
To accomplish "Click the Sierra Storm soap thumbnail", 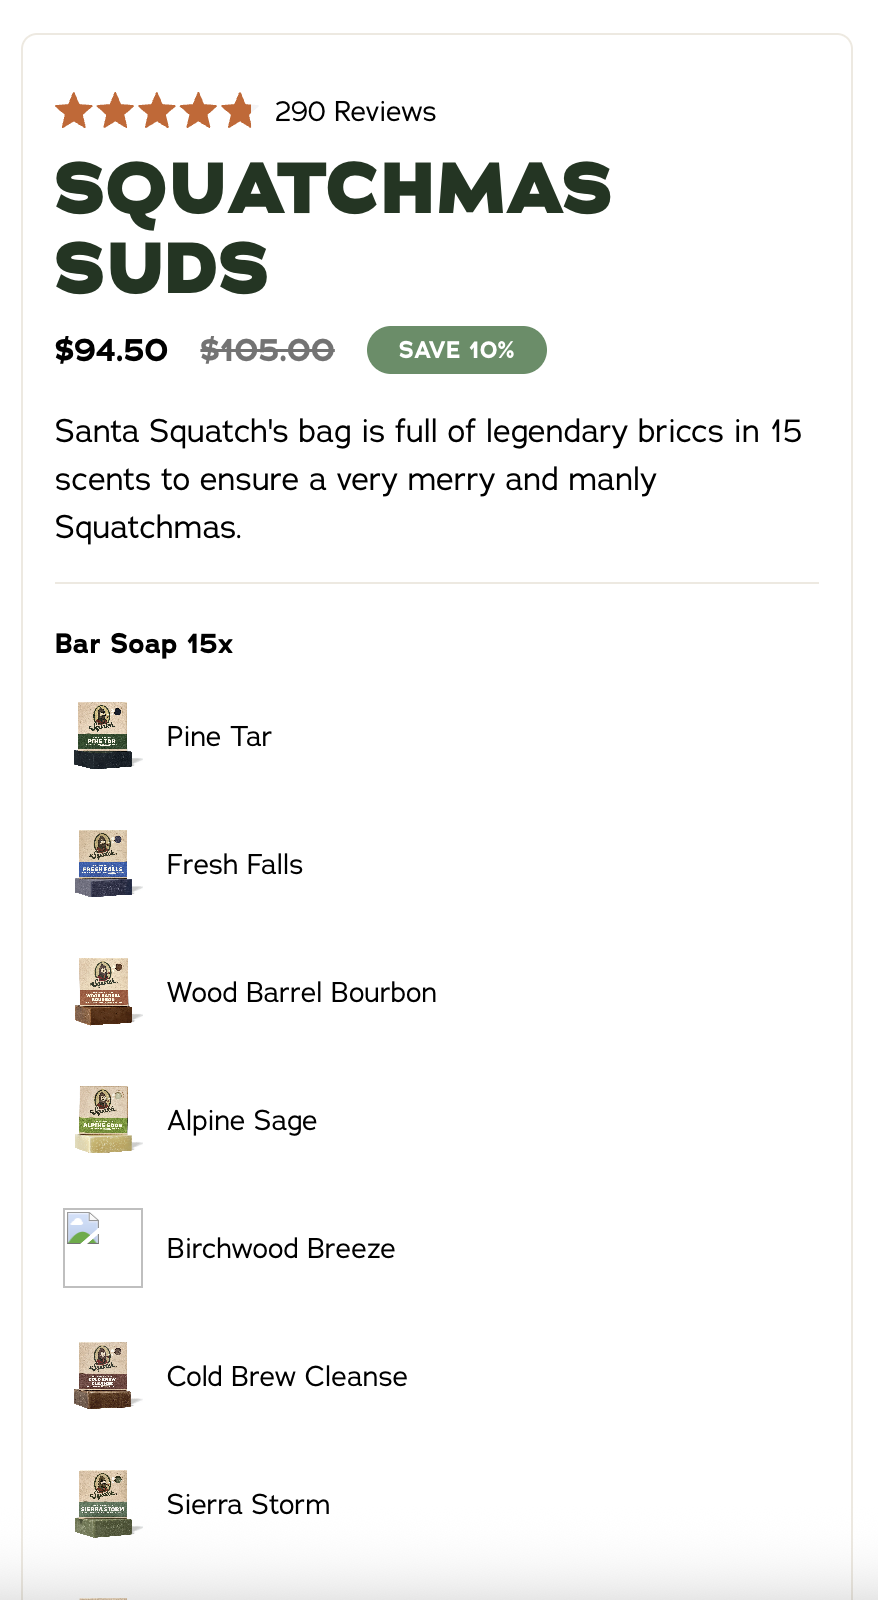I will [103, 1504].
